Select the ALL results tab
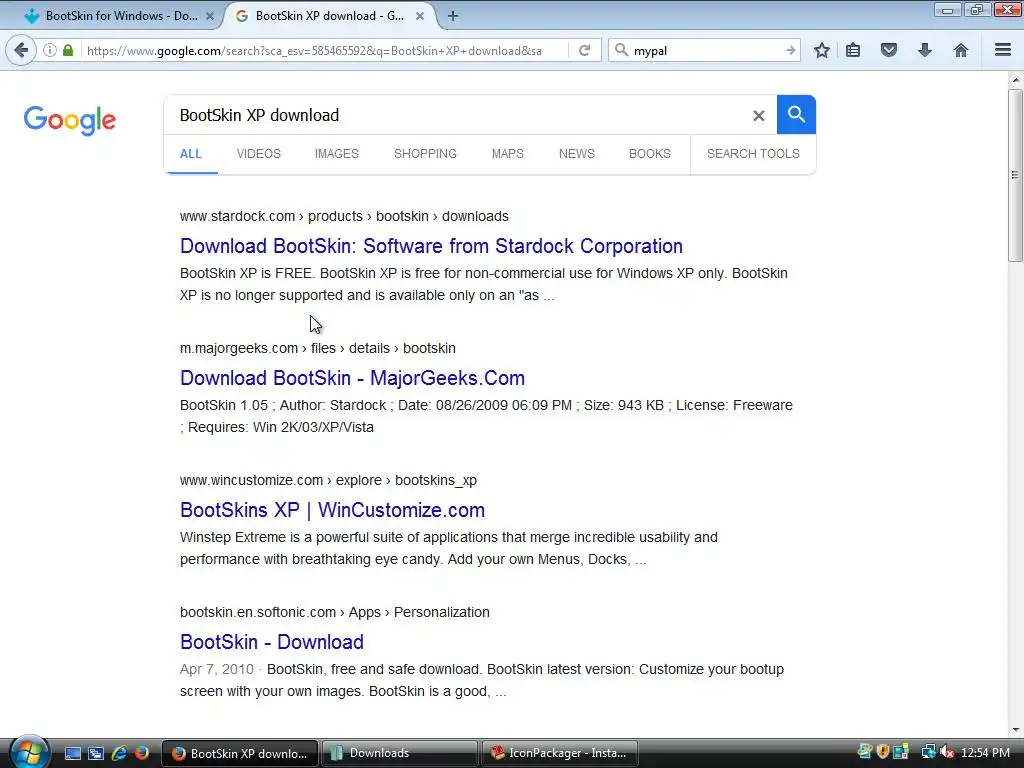This screenshot has width=1024, height=768. tap(191, 154)
